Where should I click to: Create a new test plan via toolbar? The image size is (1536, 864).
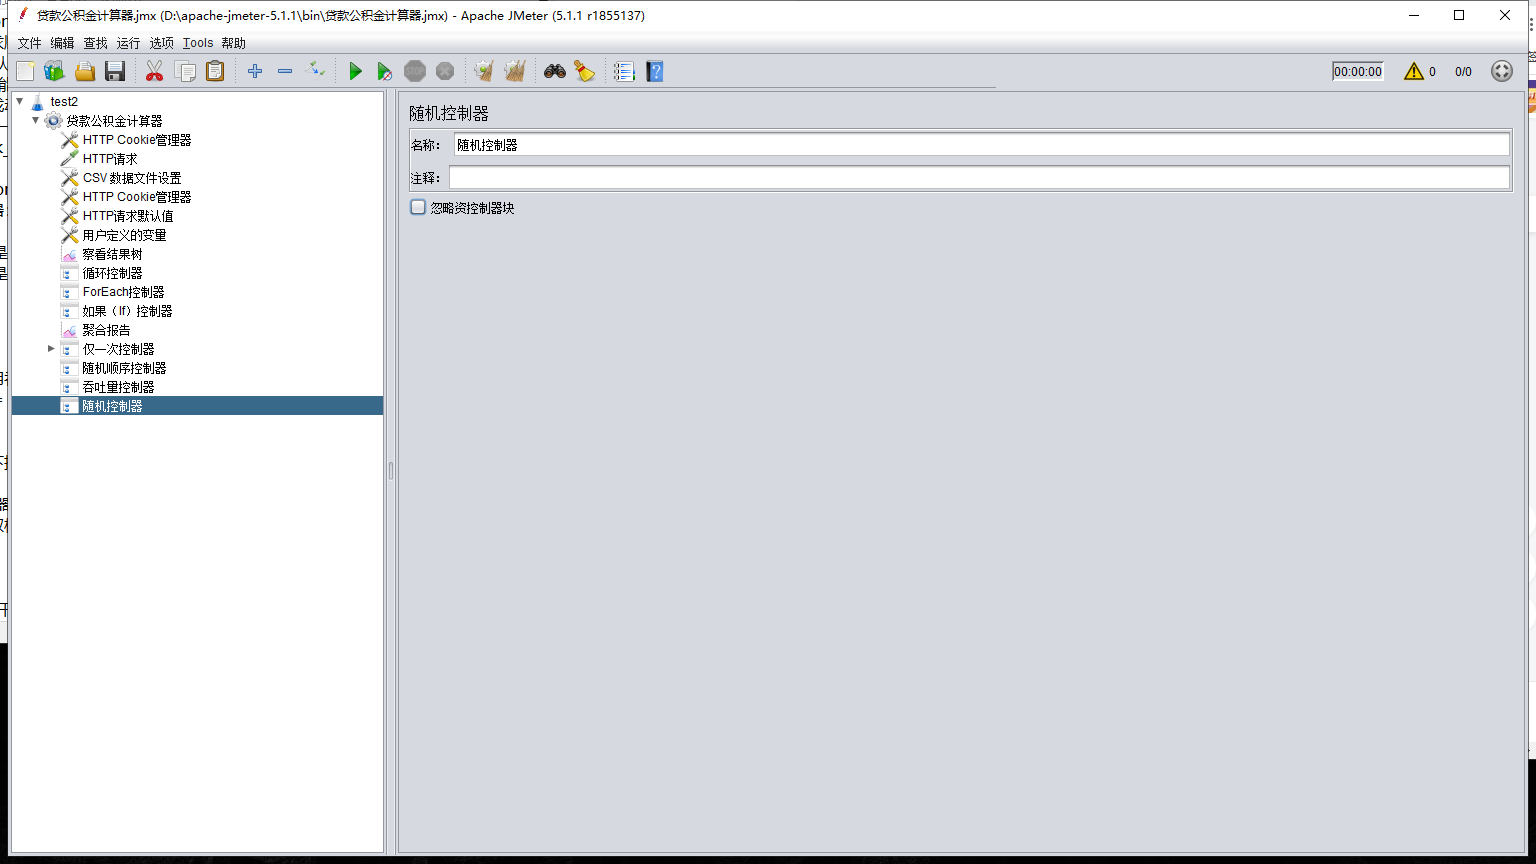[25, 71]
